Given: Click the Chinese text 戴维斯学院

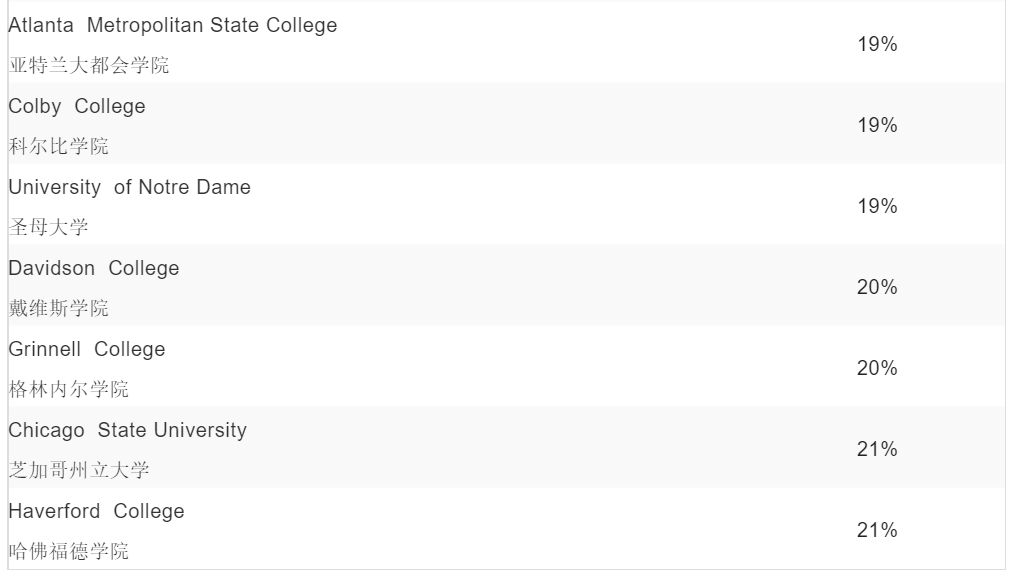Looking at the screenshot, I should tap(59, 309).
